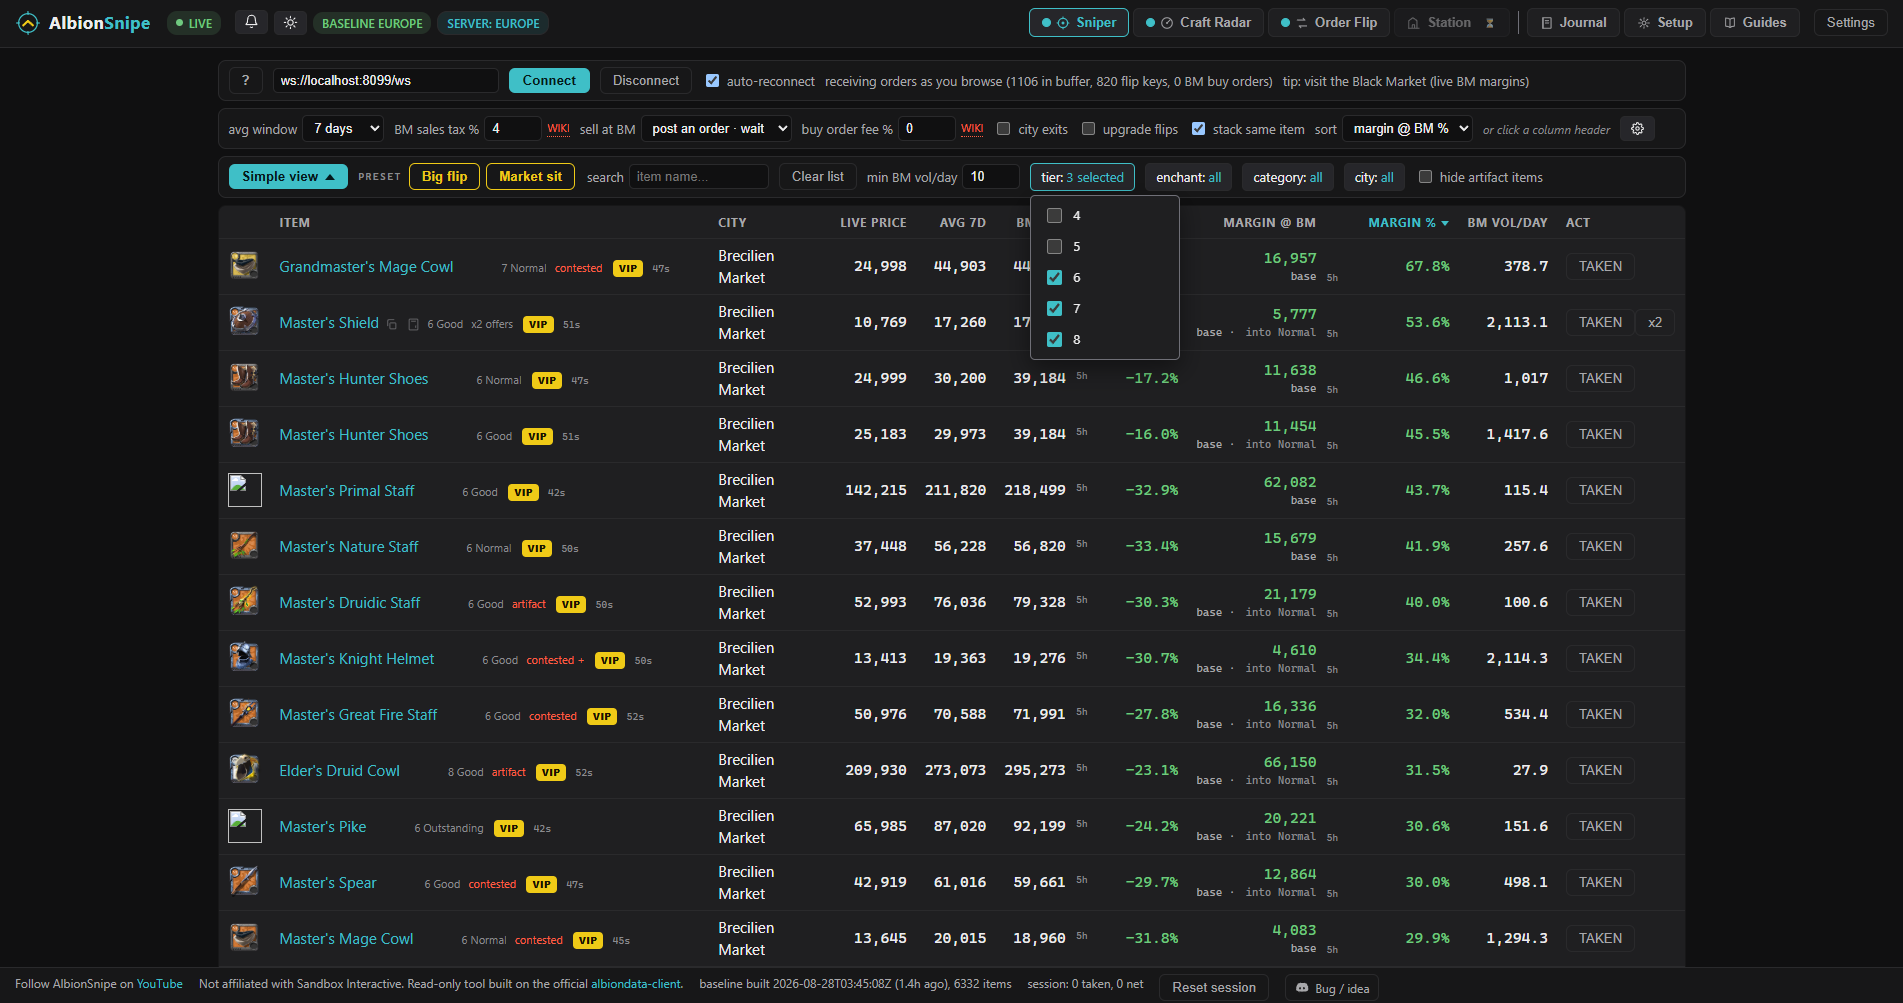Click the Master's Great Fire Staff icon
The width and height of the screenshot is (1903, 1003).
[x=244, y=714]
